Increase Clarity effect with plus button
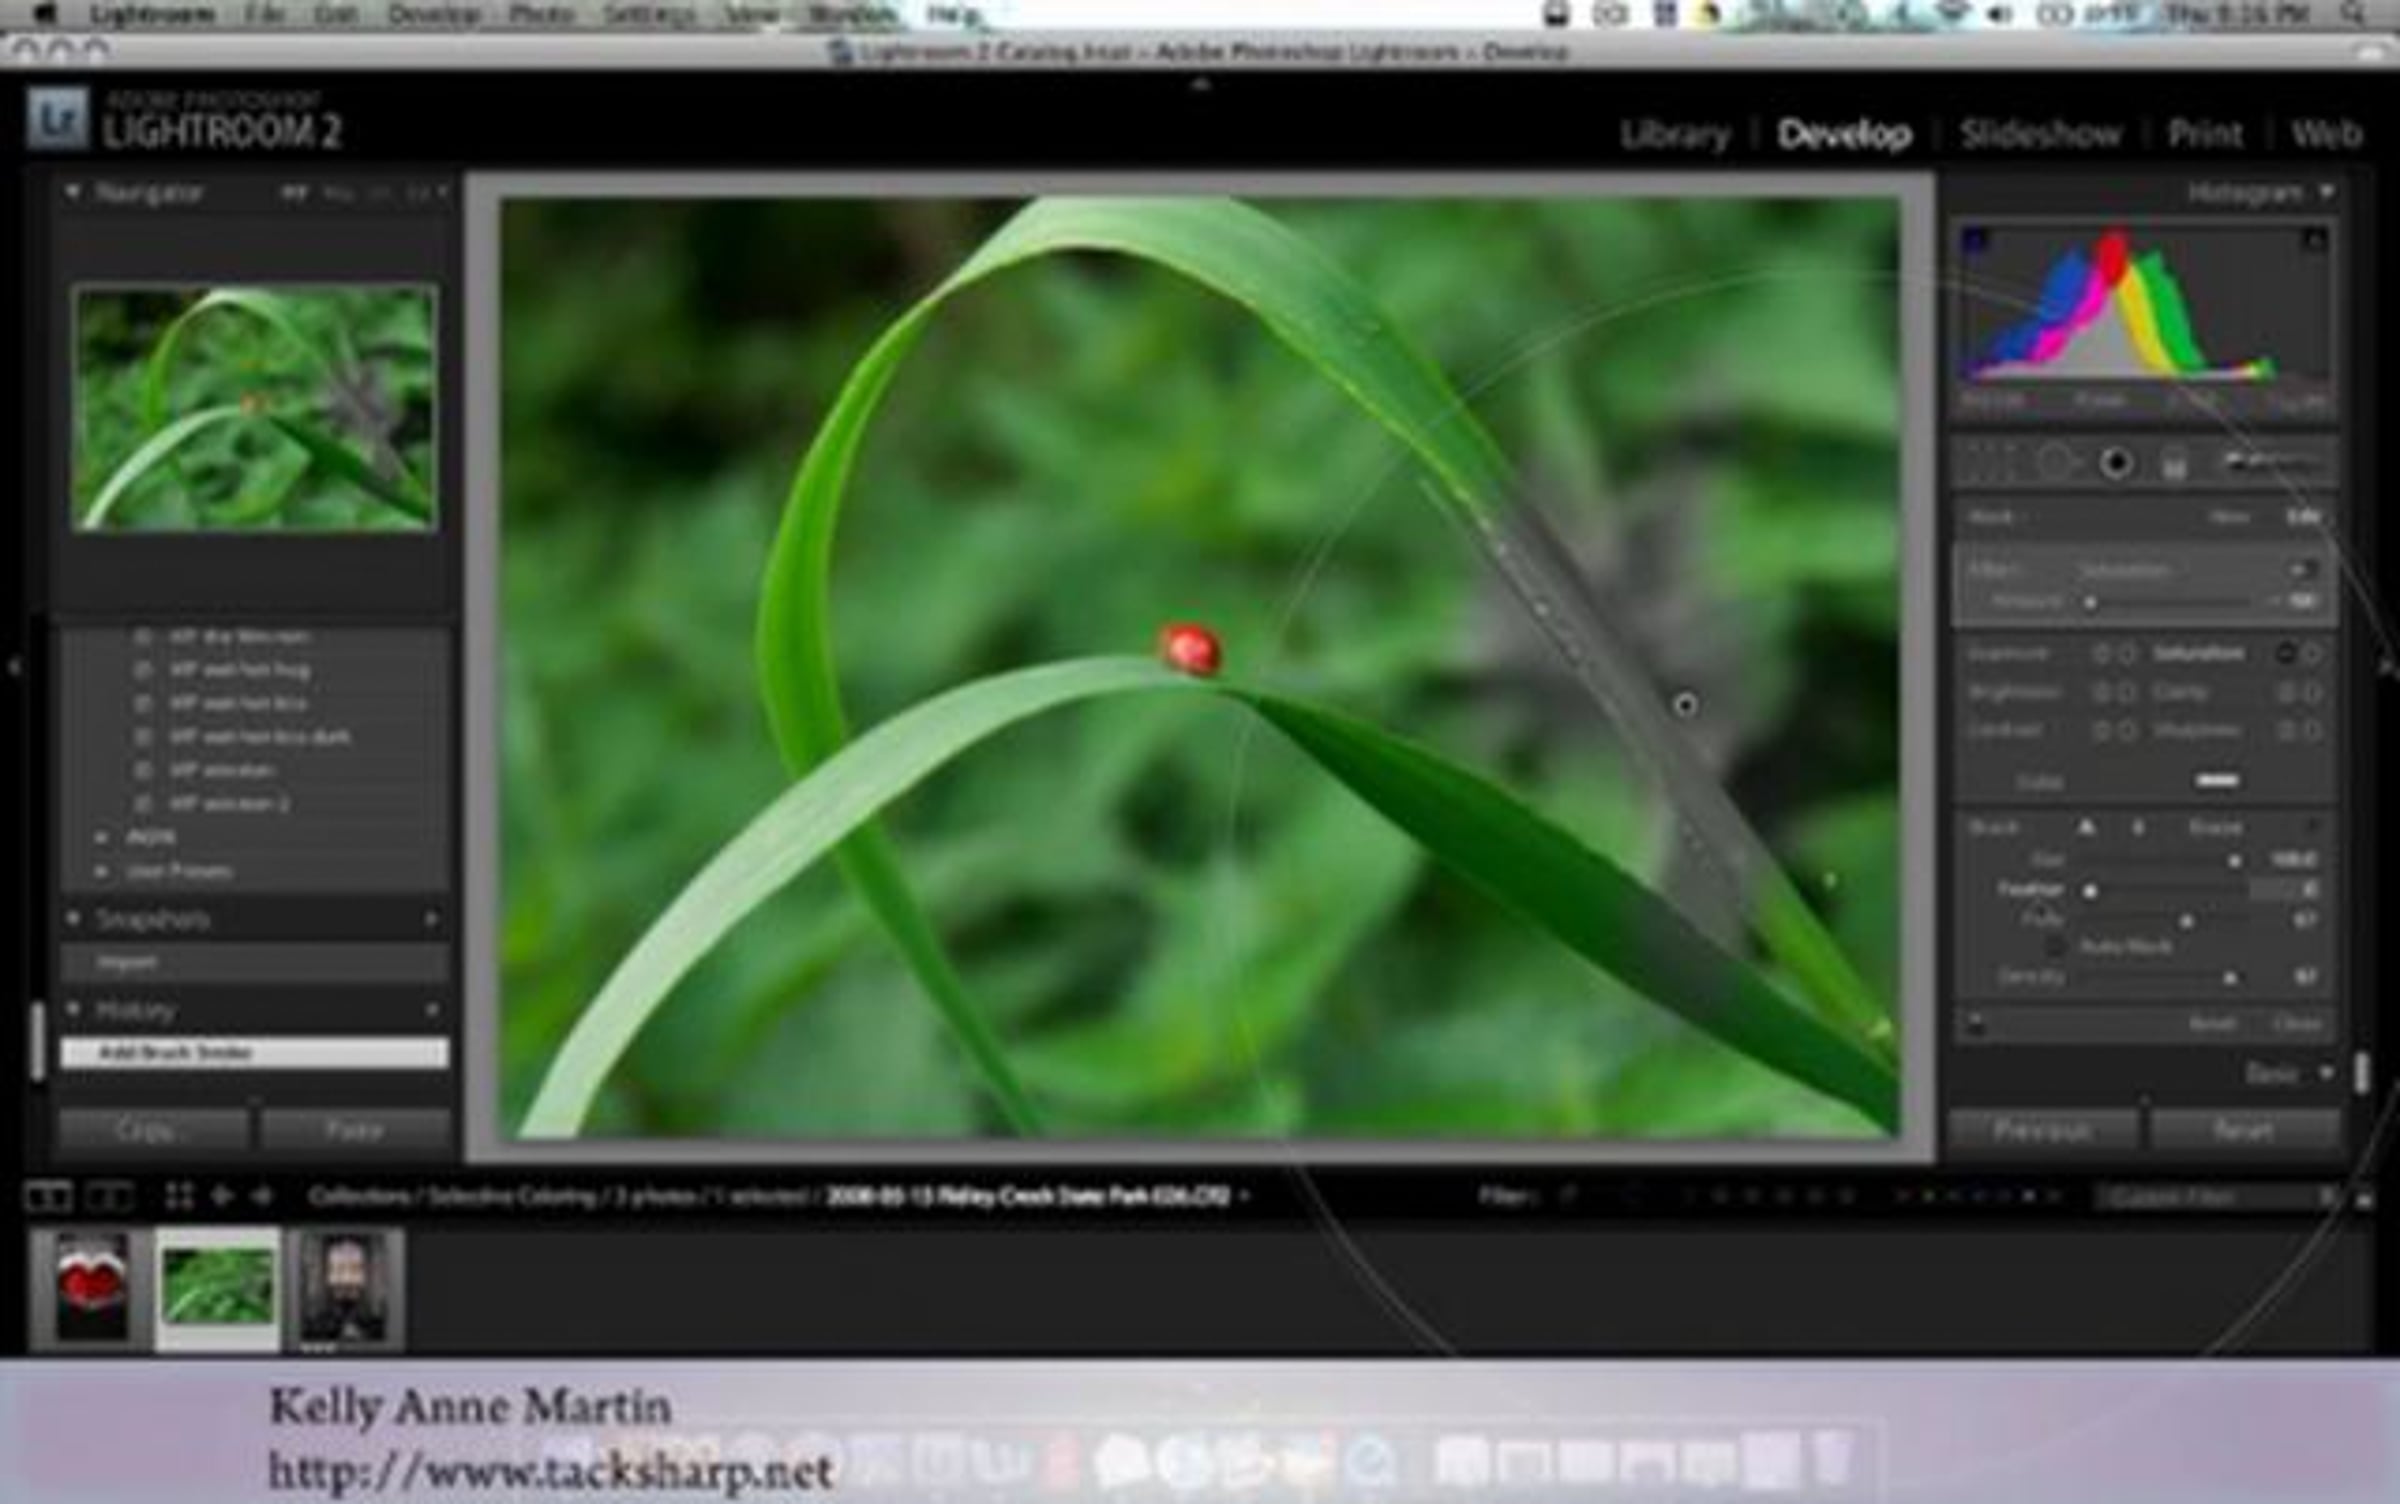 coord(2312,692)
